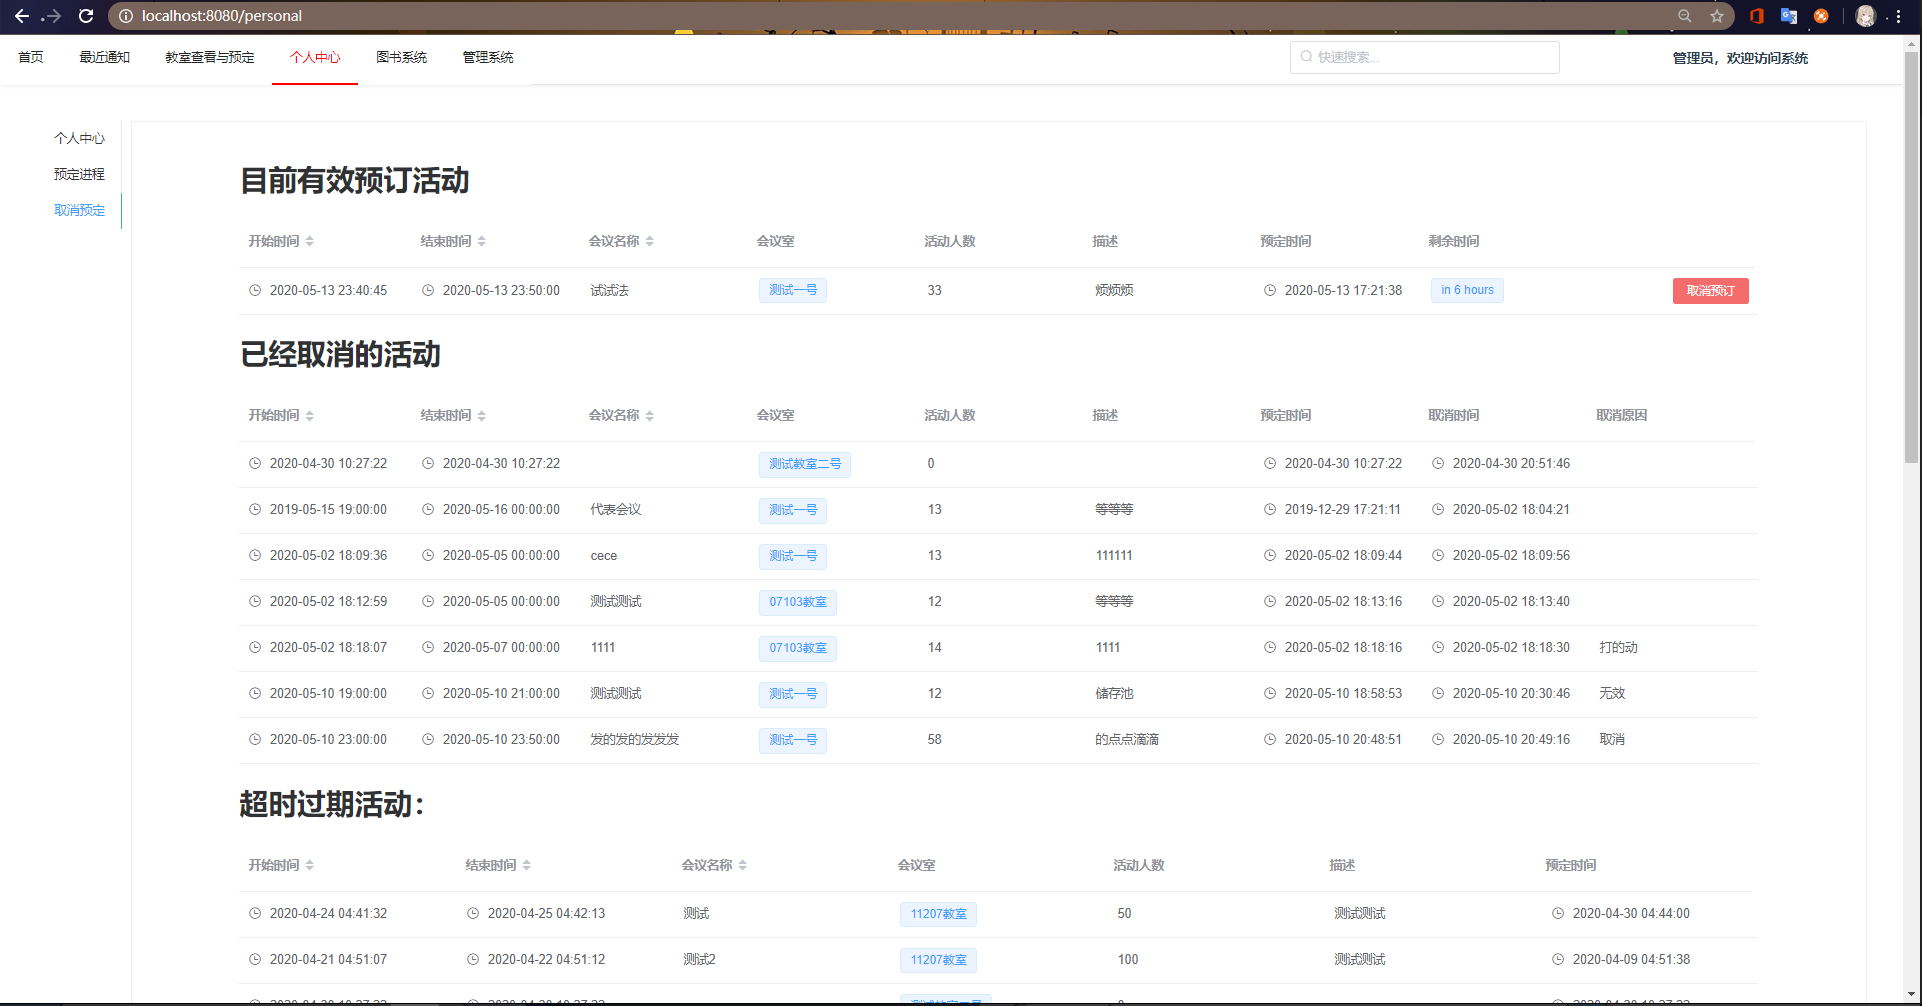Viewport: 1922px width, 1006px height.
Task: Click meeting name cece
Action: [603, 556]
